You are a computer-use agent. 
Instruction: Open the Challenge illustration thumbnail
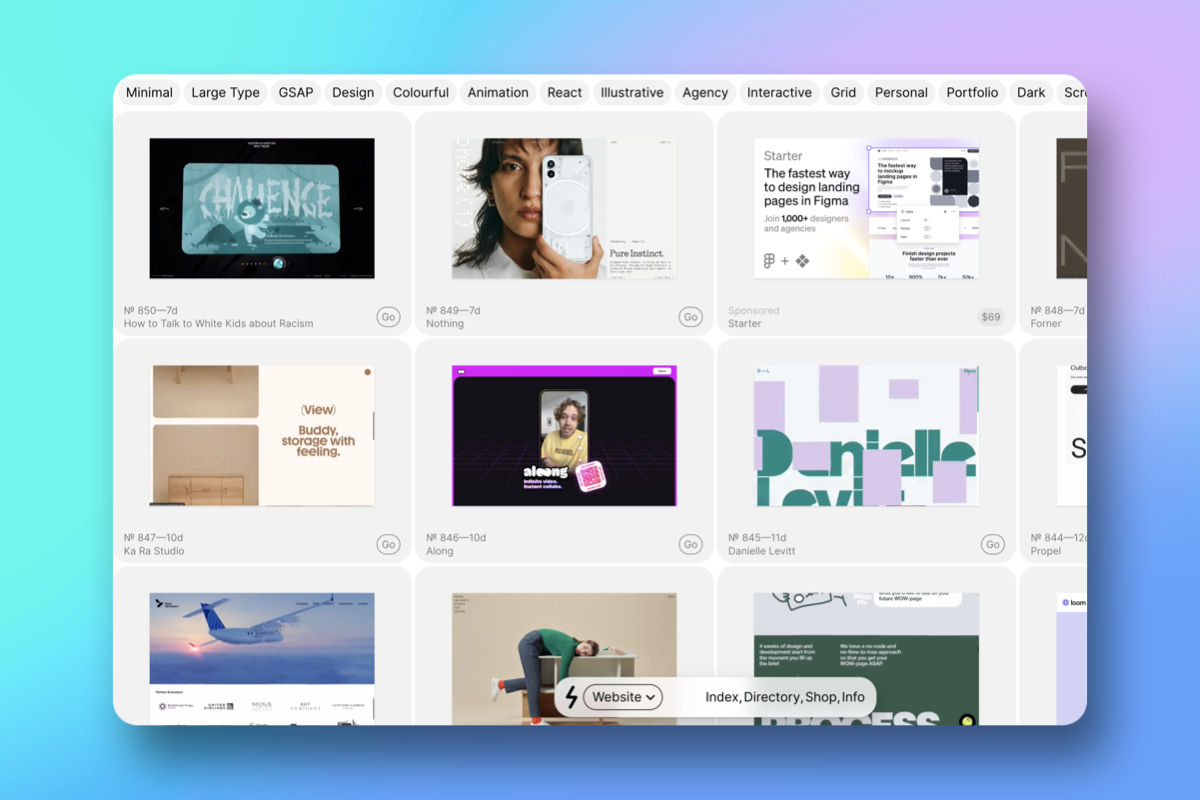point(262,208)
